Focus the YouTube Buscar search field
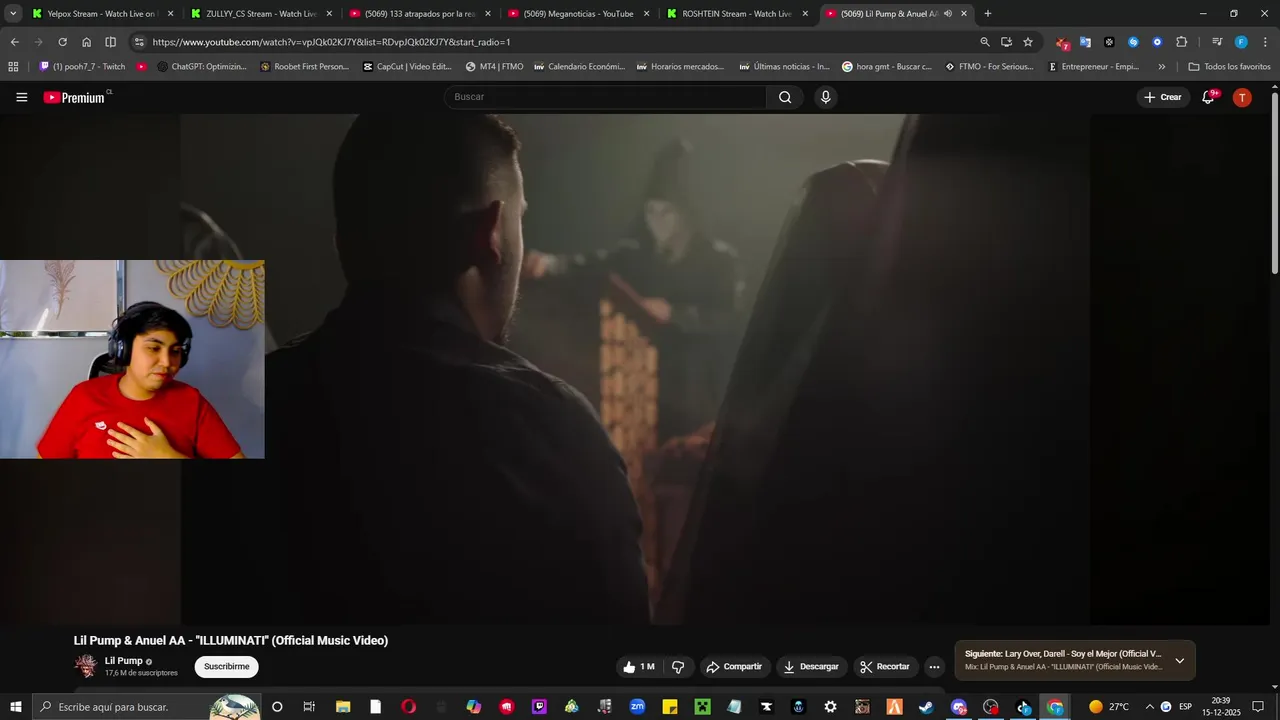 [605, 97]
